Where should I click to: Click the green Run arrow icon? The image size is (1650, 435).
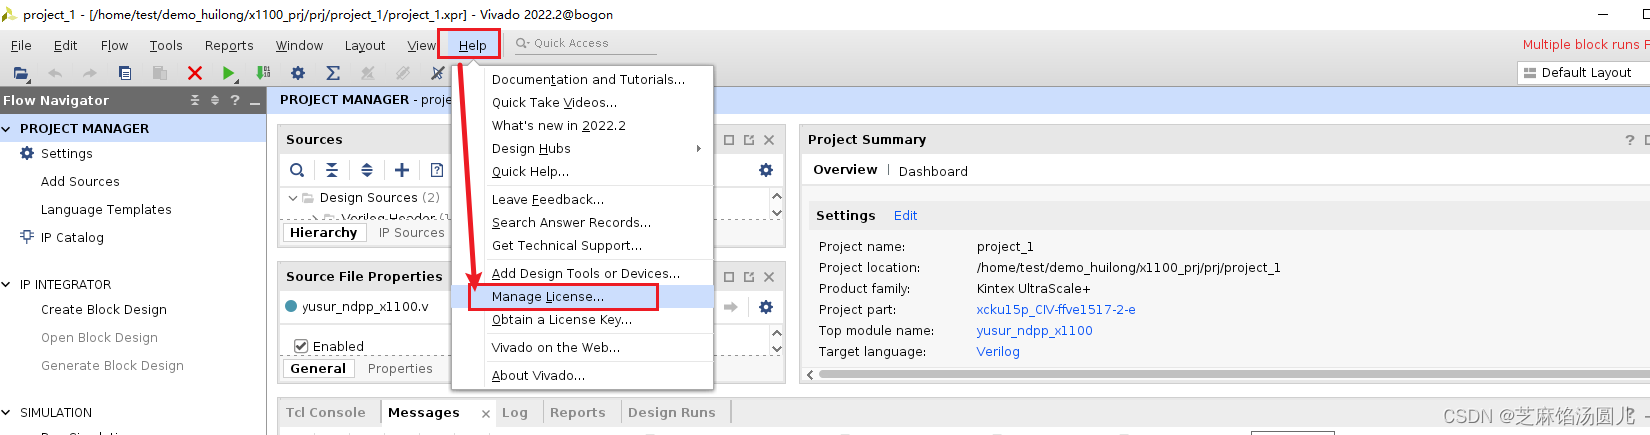coord(229,73)
